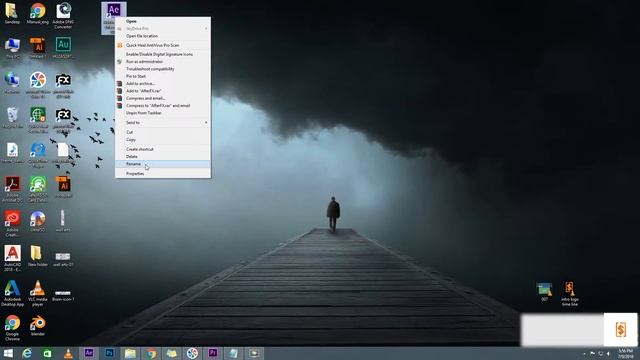Open Premiere Pro from the taskbar
The height and width of the screenshot is (360, 640).
(x=213, y=353)
